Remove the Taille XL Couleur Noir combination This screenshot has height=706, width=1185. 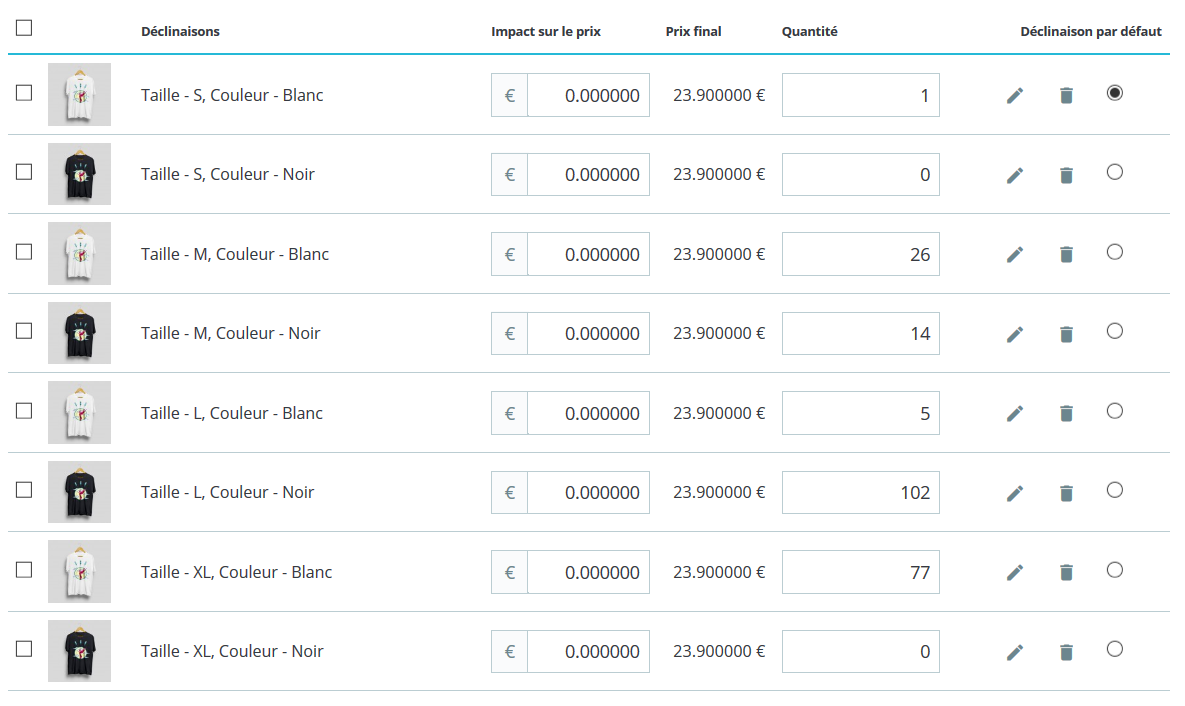(x=1066, y=652)
